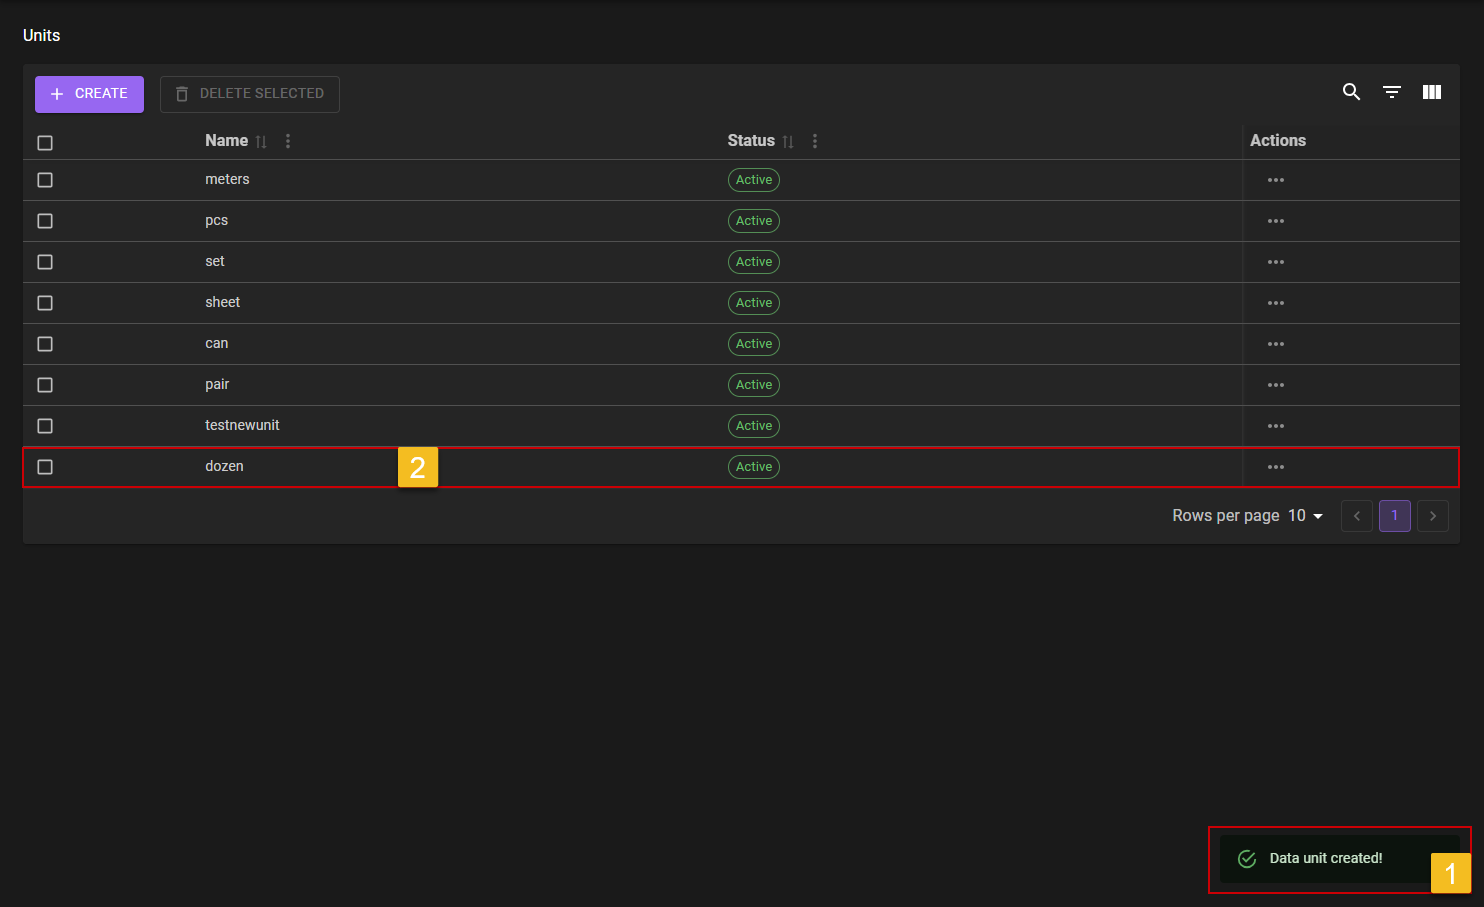Expand the Rows per page dropdown
Image resolution: width=1484 pixels, height=907 pixels.
[x=1305, y=516]
